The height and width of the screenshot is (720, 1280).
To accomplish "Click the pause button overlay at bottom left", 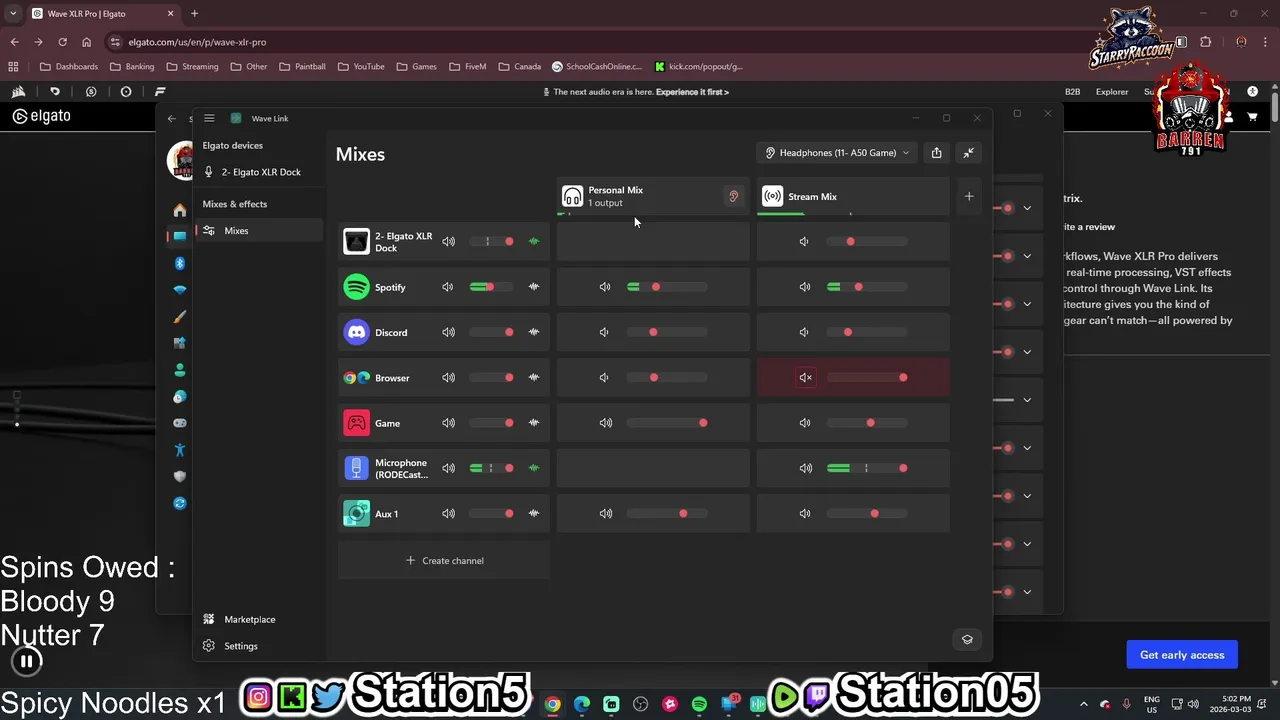I will pyautogui.click(x=27, y=660).
